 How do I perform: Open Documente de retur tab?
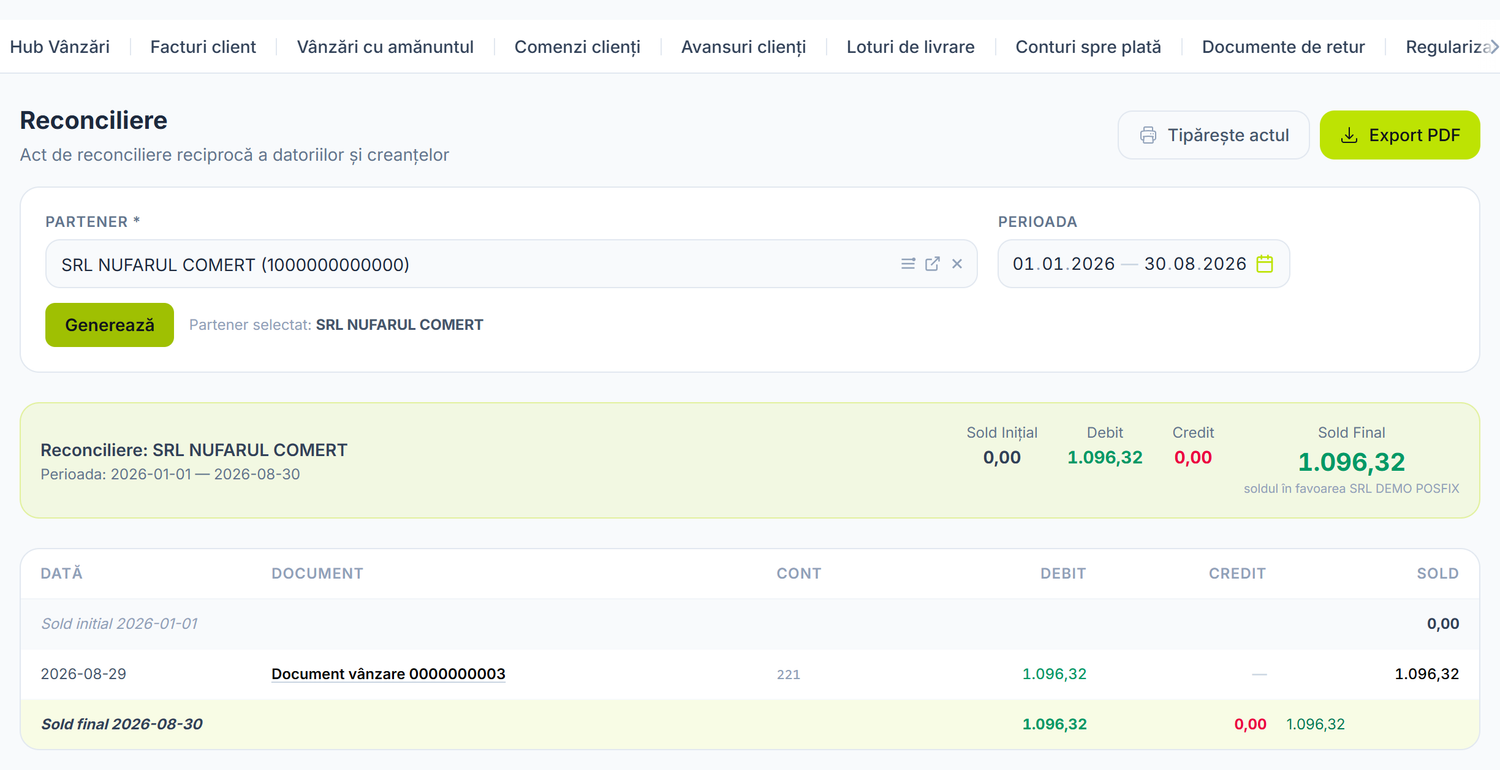pos(1283,47)
